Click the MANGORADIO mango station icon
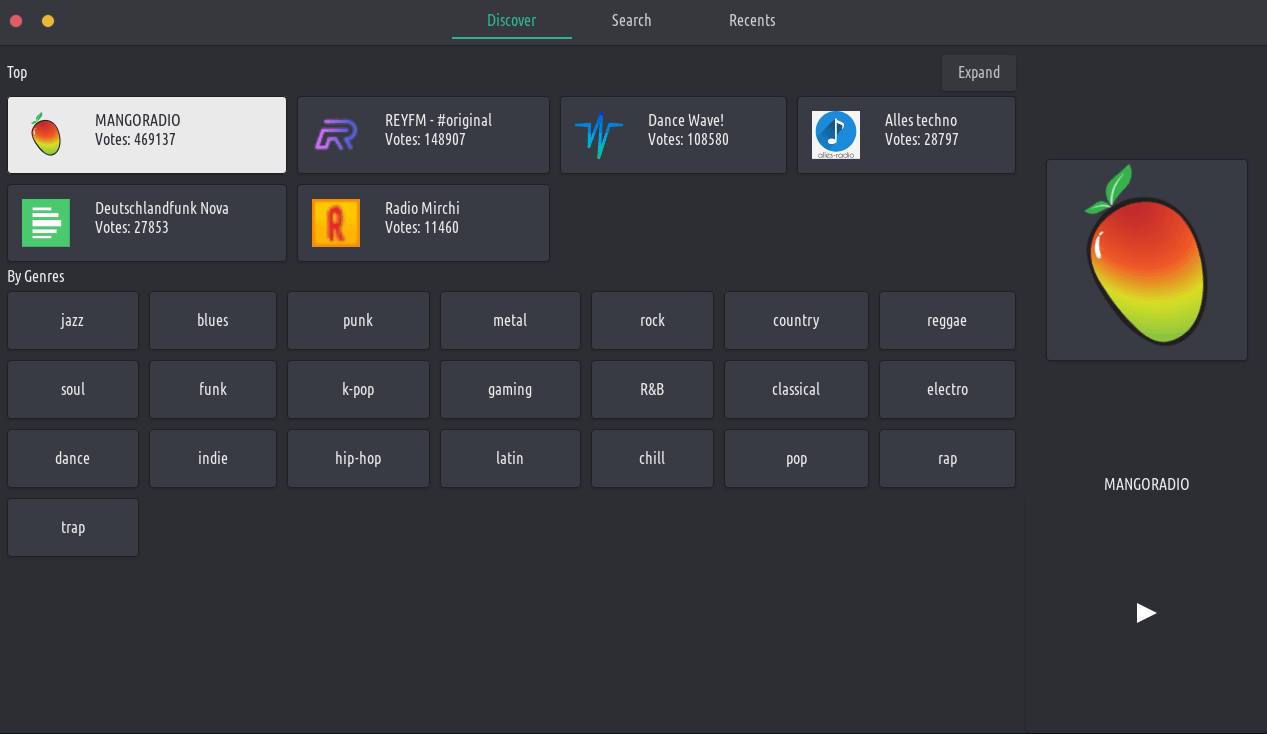This screenshot has height=734, width=1267. coord(46,135)
